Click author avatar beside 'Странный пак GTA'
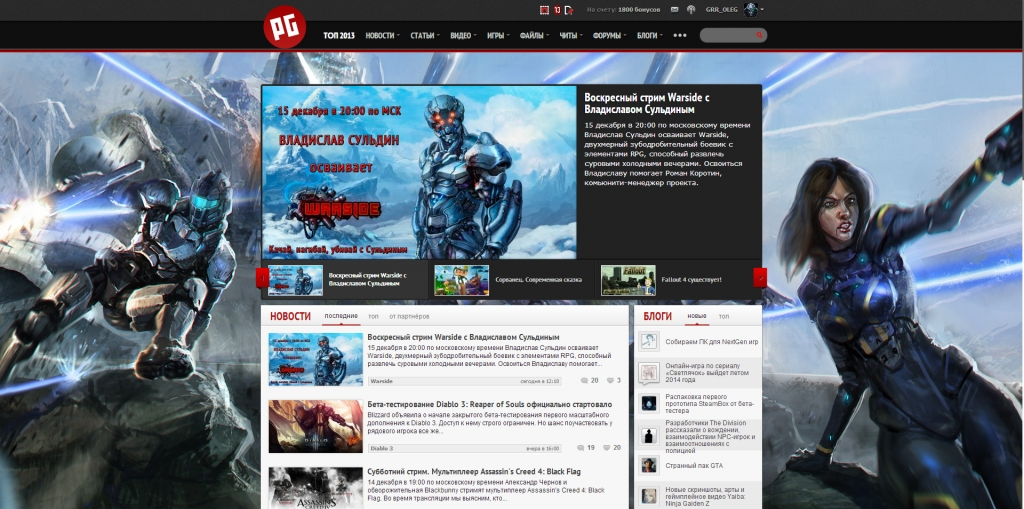Screen dimensions: 1024x509 point(648,465)
